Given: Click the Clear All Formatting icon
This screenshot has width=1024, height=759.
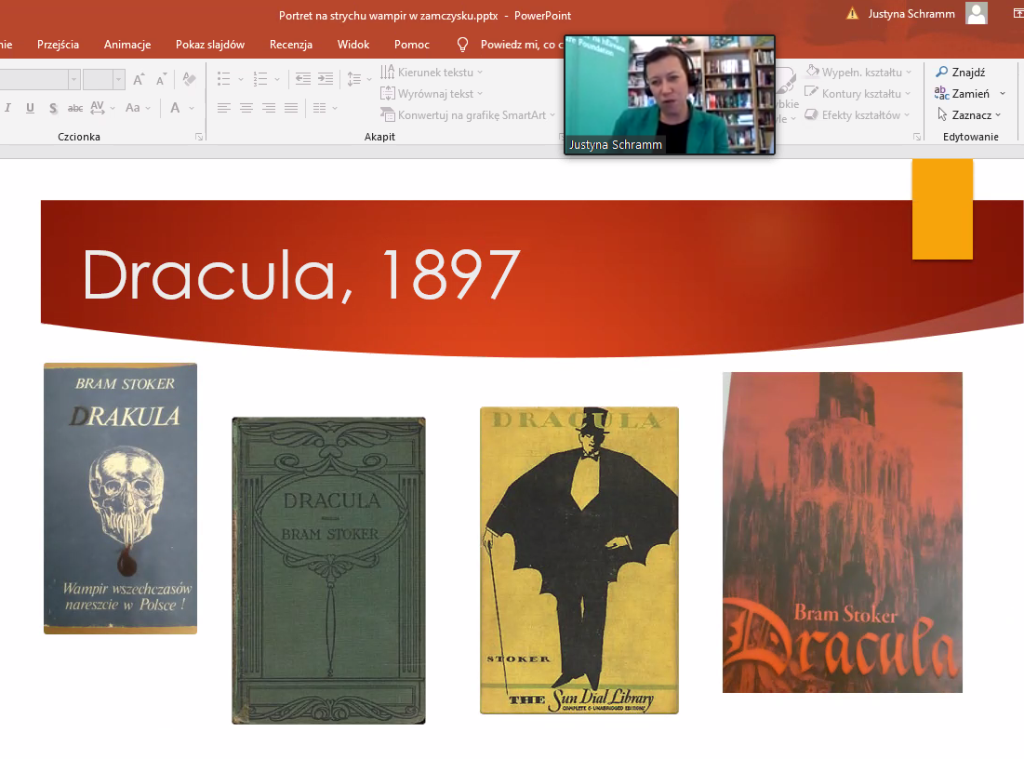Looking at the screenshot, I should (189, 79).
